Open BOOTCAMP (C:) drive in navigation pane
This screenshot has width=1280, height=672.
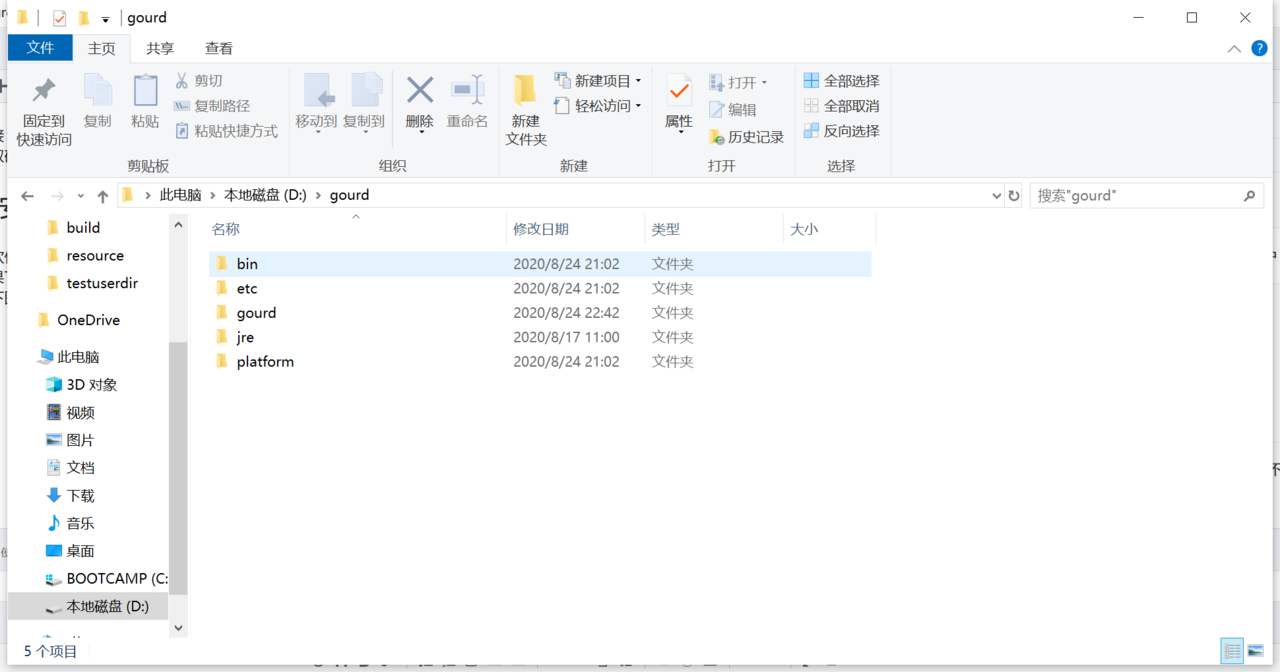[x=106, y=579]
